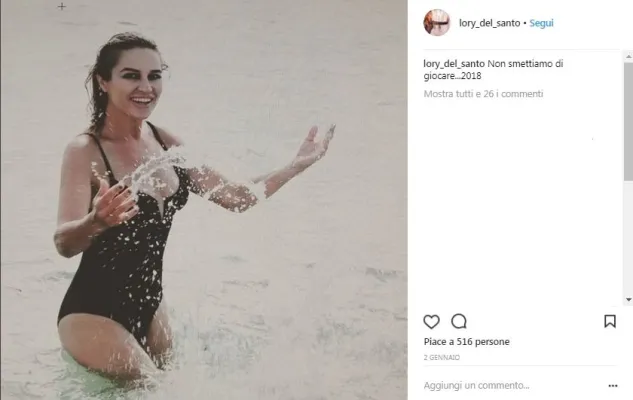Open the three-dot more options menu

click(612, 386)
